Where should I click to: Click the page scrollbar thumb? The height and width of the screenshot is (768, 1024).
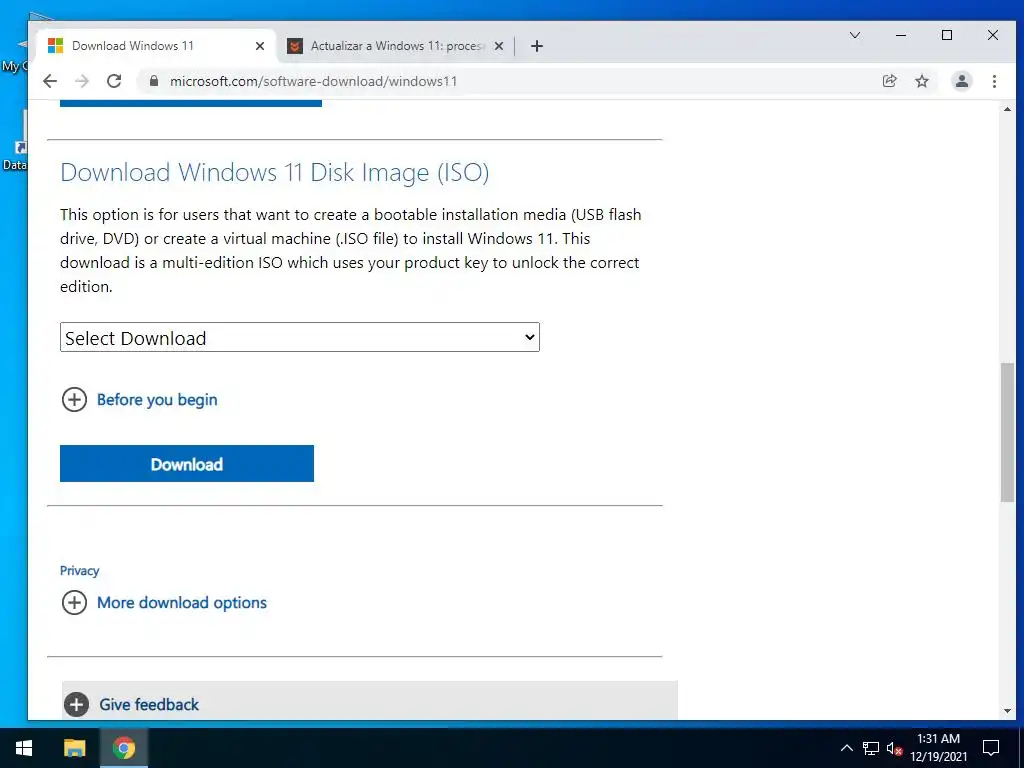coord(1007,432)
